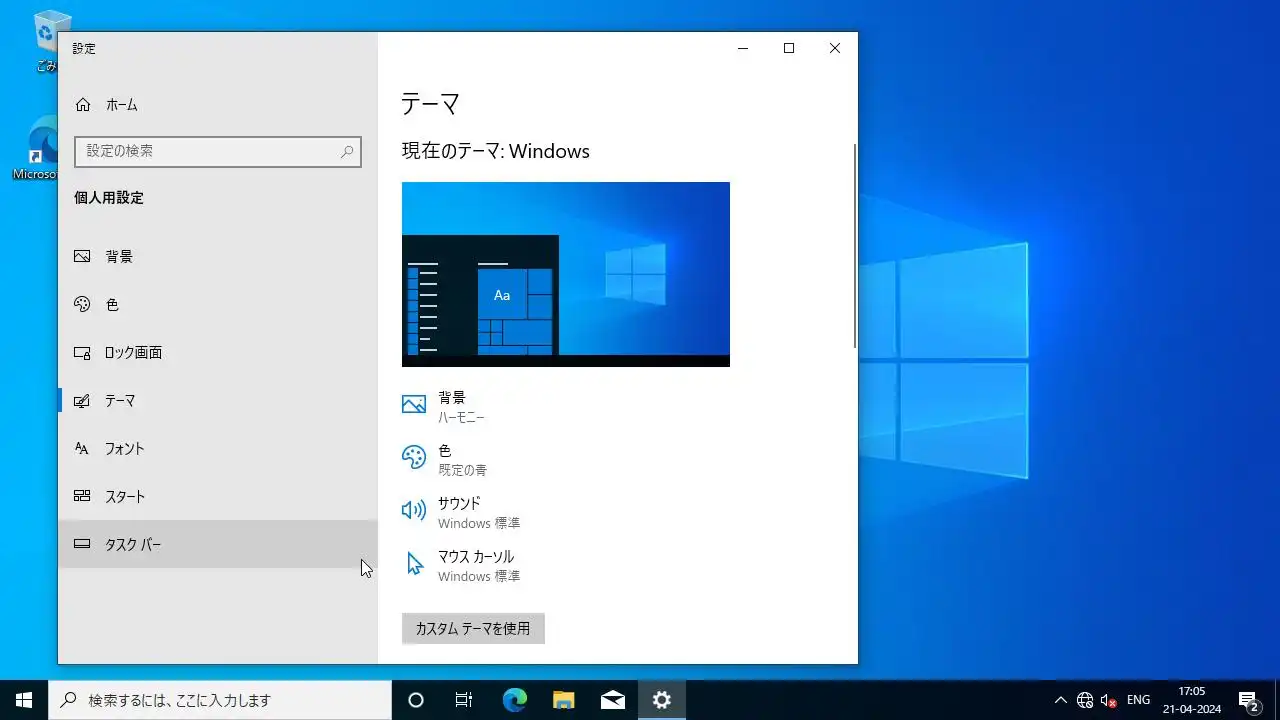The height and width of the screenshot is (720, 1280).
Task: Open Task View on the taskbar
Action: coord(464,700)
